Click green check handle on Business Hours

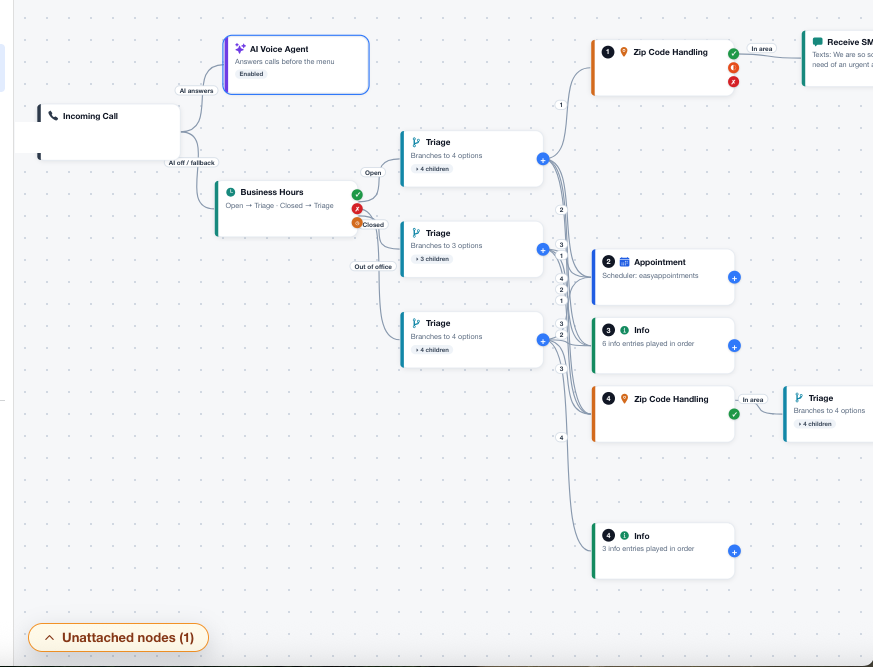click(x=357, y=195)
